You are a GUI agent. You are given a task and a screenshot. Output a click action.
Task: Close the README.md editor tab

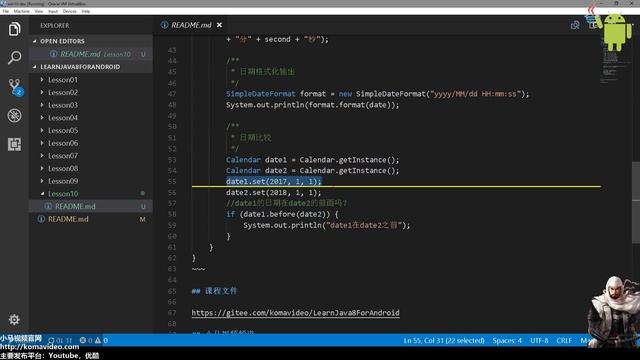click(219, 25)
